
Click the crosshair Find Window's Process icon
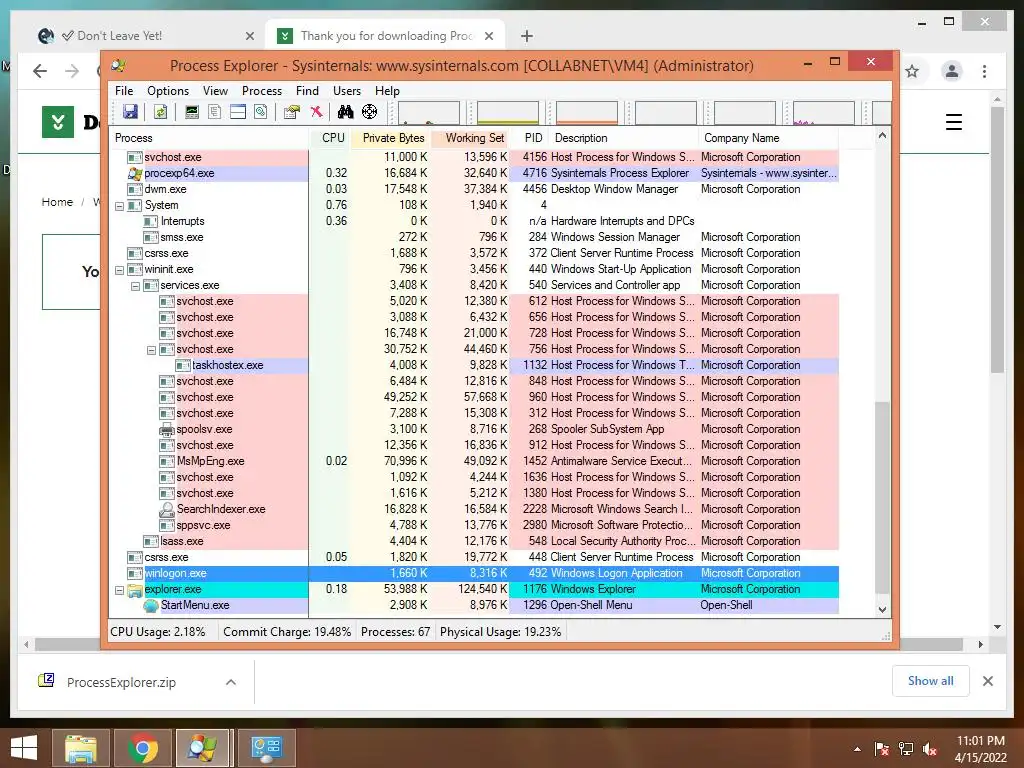[x=370, y=112]
